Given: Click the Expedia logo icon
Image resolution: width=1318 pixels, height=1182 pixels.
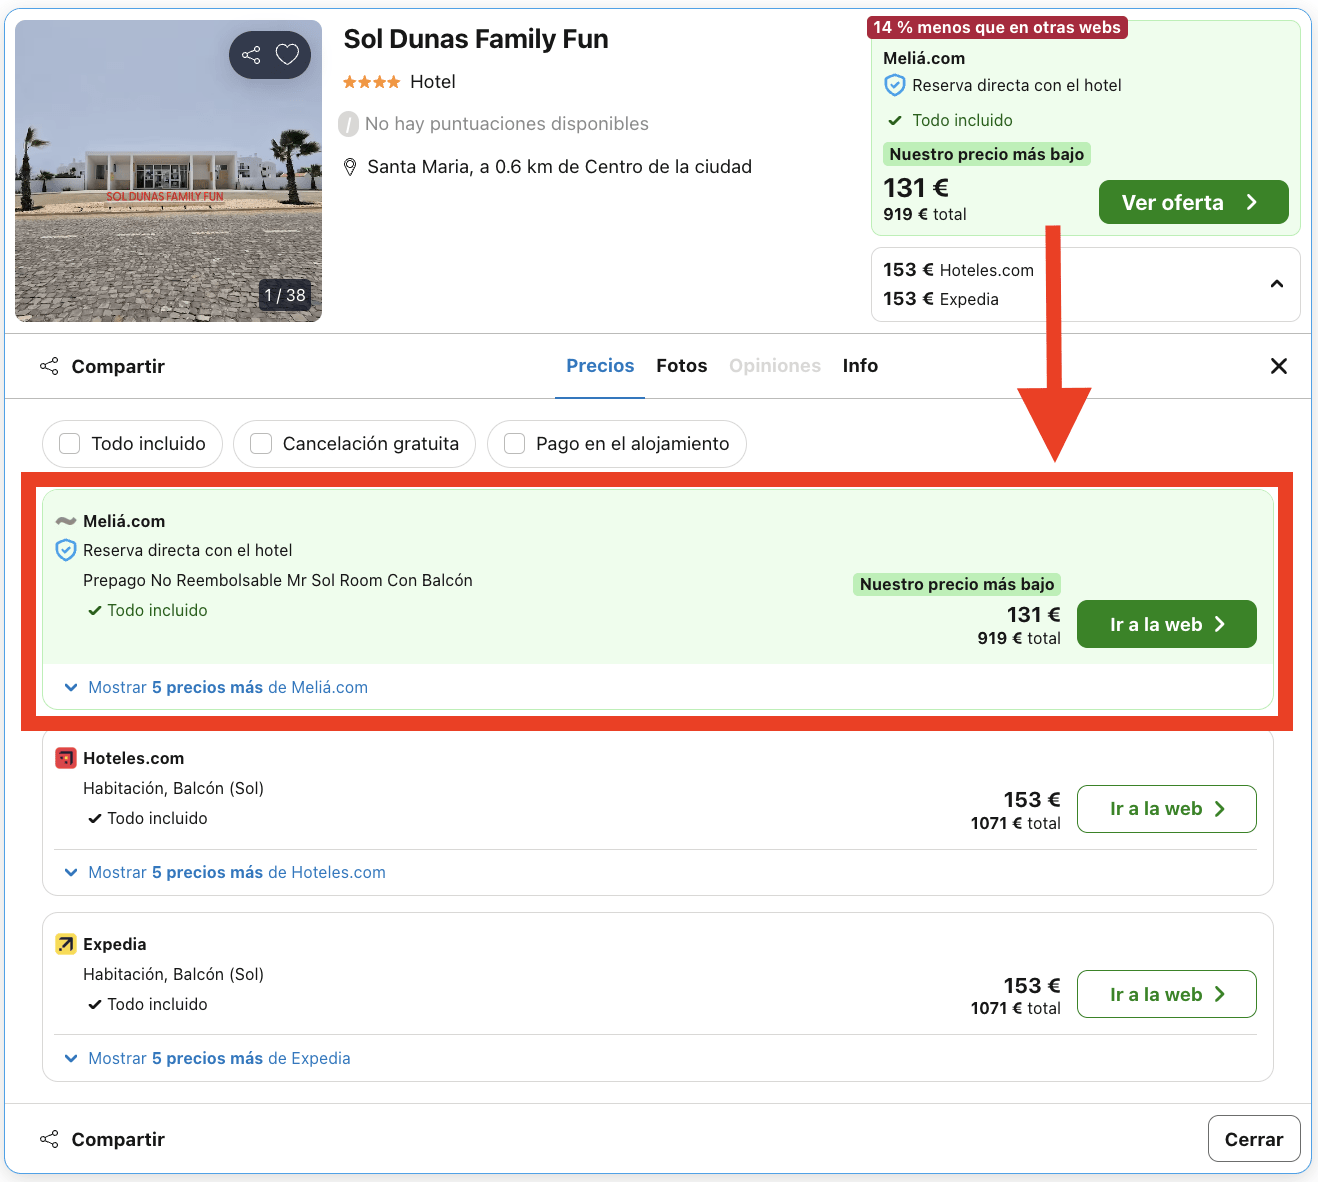Looking at the screenshot, I should click(66, 944).
